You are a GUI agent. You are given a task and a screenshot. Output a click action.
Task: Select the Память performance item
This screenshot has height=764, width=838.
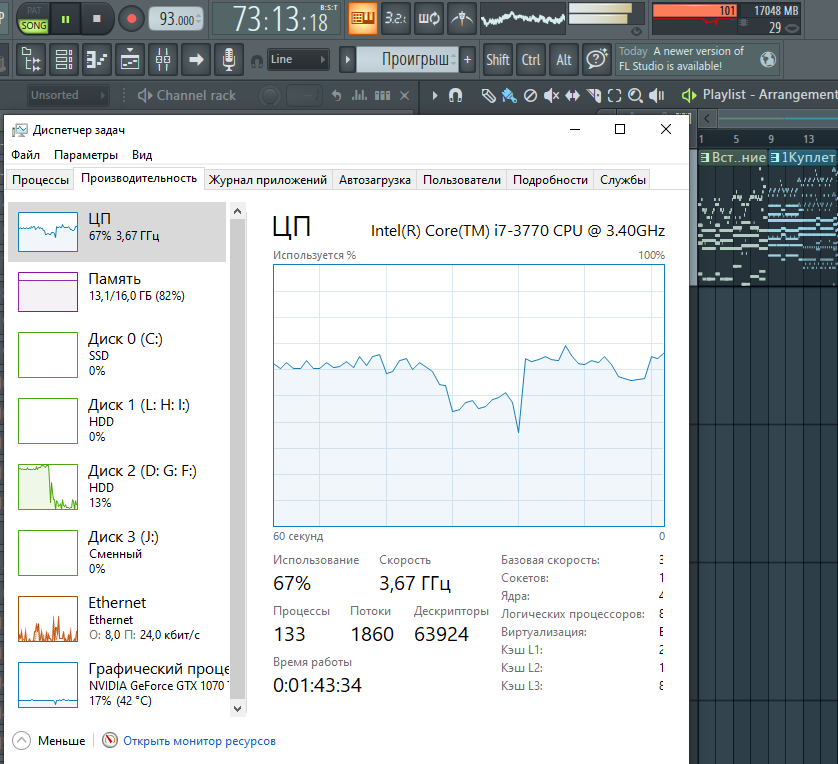point(118,292)
